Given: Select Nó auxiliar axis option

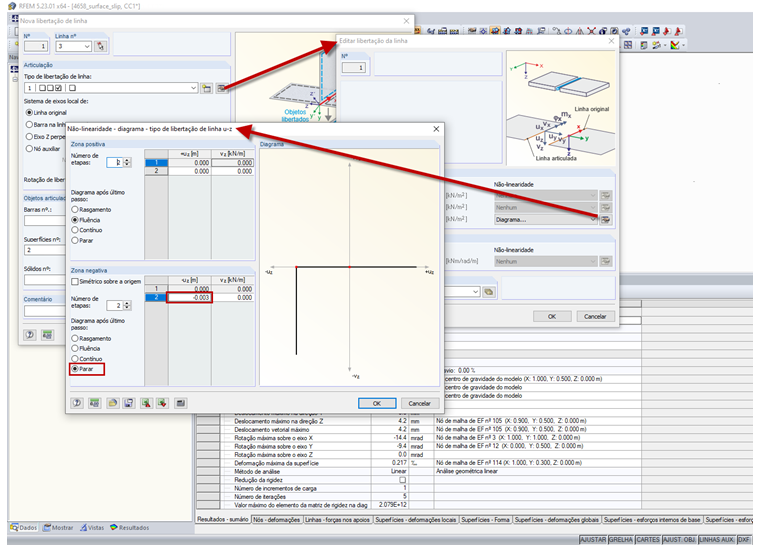Looking at the screenshot, I should 29,149.
